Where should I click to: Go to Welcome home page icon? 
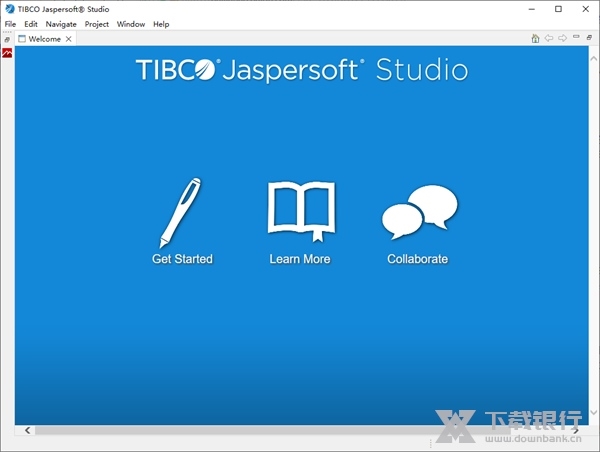click(x=536, y=39)
